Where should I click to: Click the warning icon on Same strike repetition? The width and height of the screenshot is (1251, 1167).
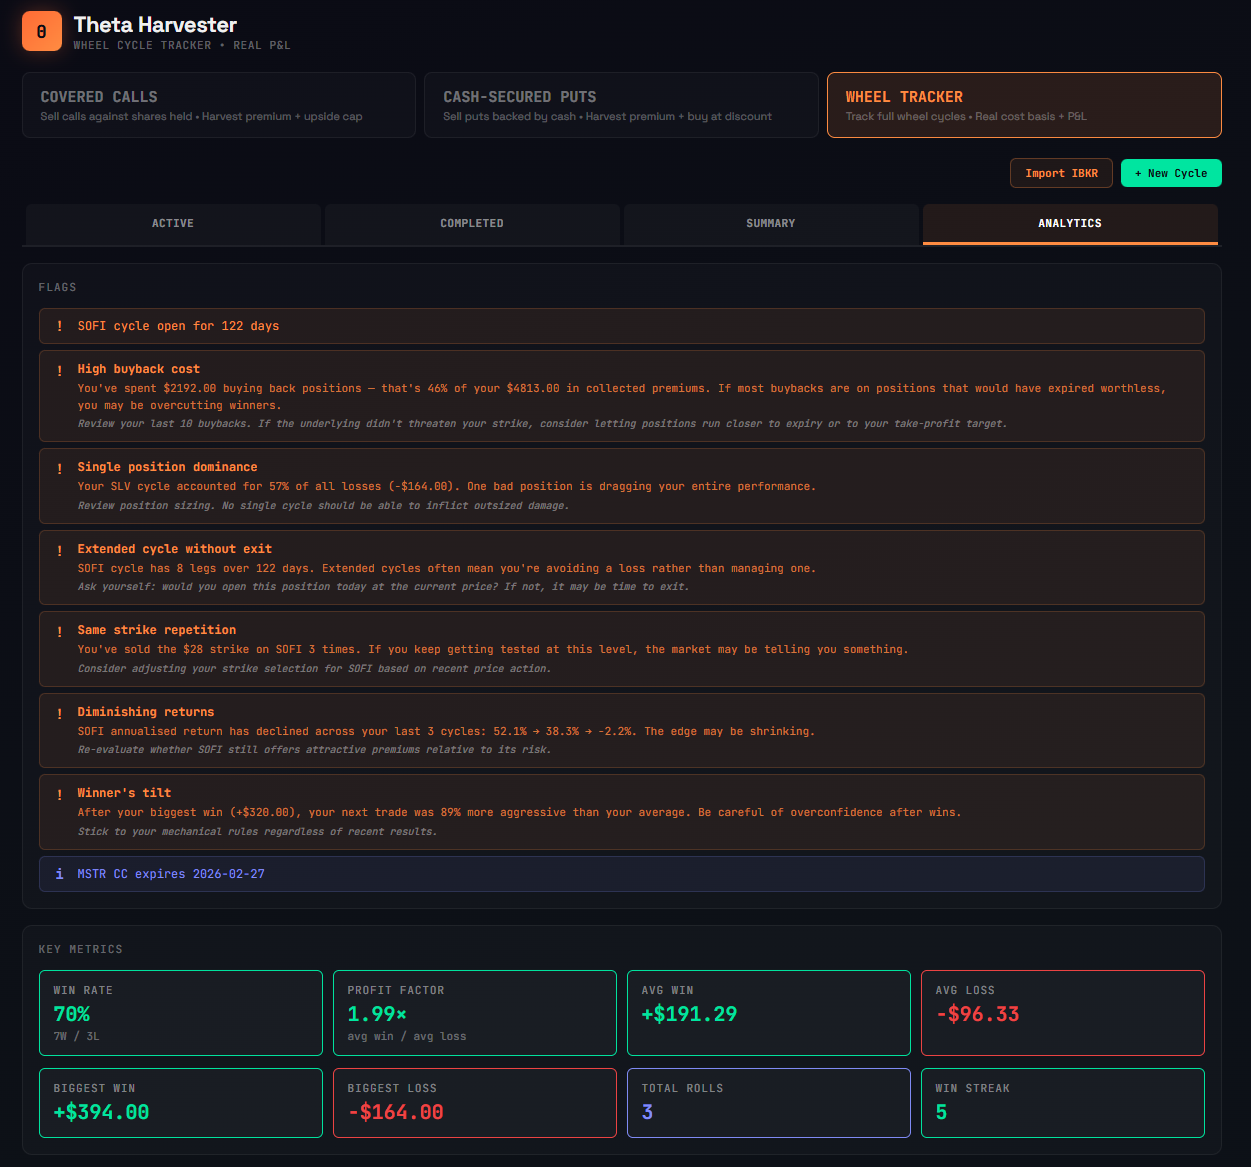59,630
